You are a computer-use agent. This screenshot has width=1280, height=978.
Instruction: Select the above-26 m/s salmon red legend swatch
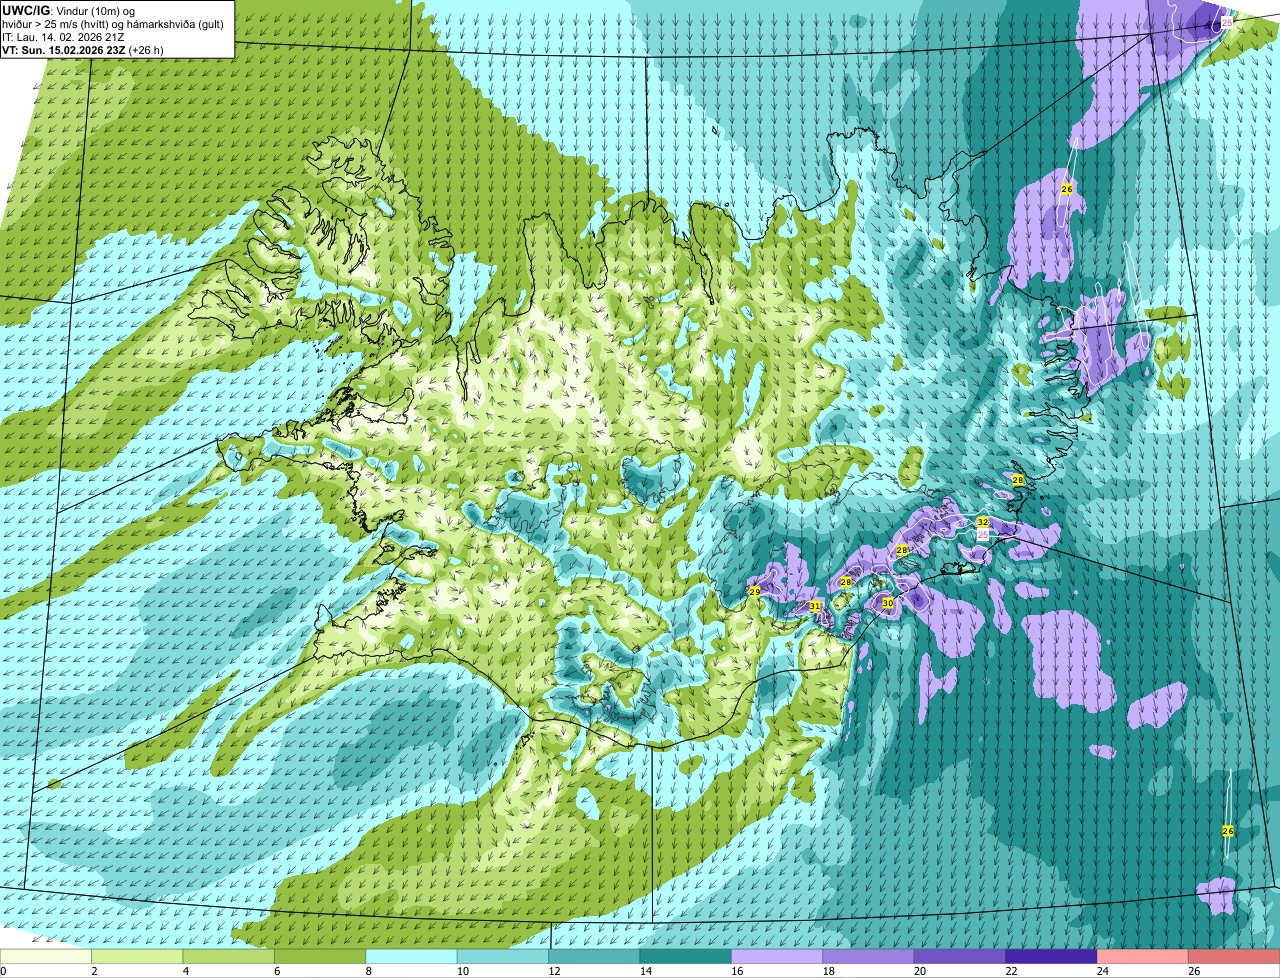click(x=1234, y=957)
